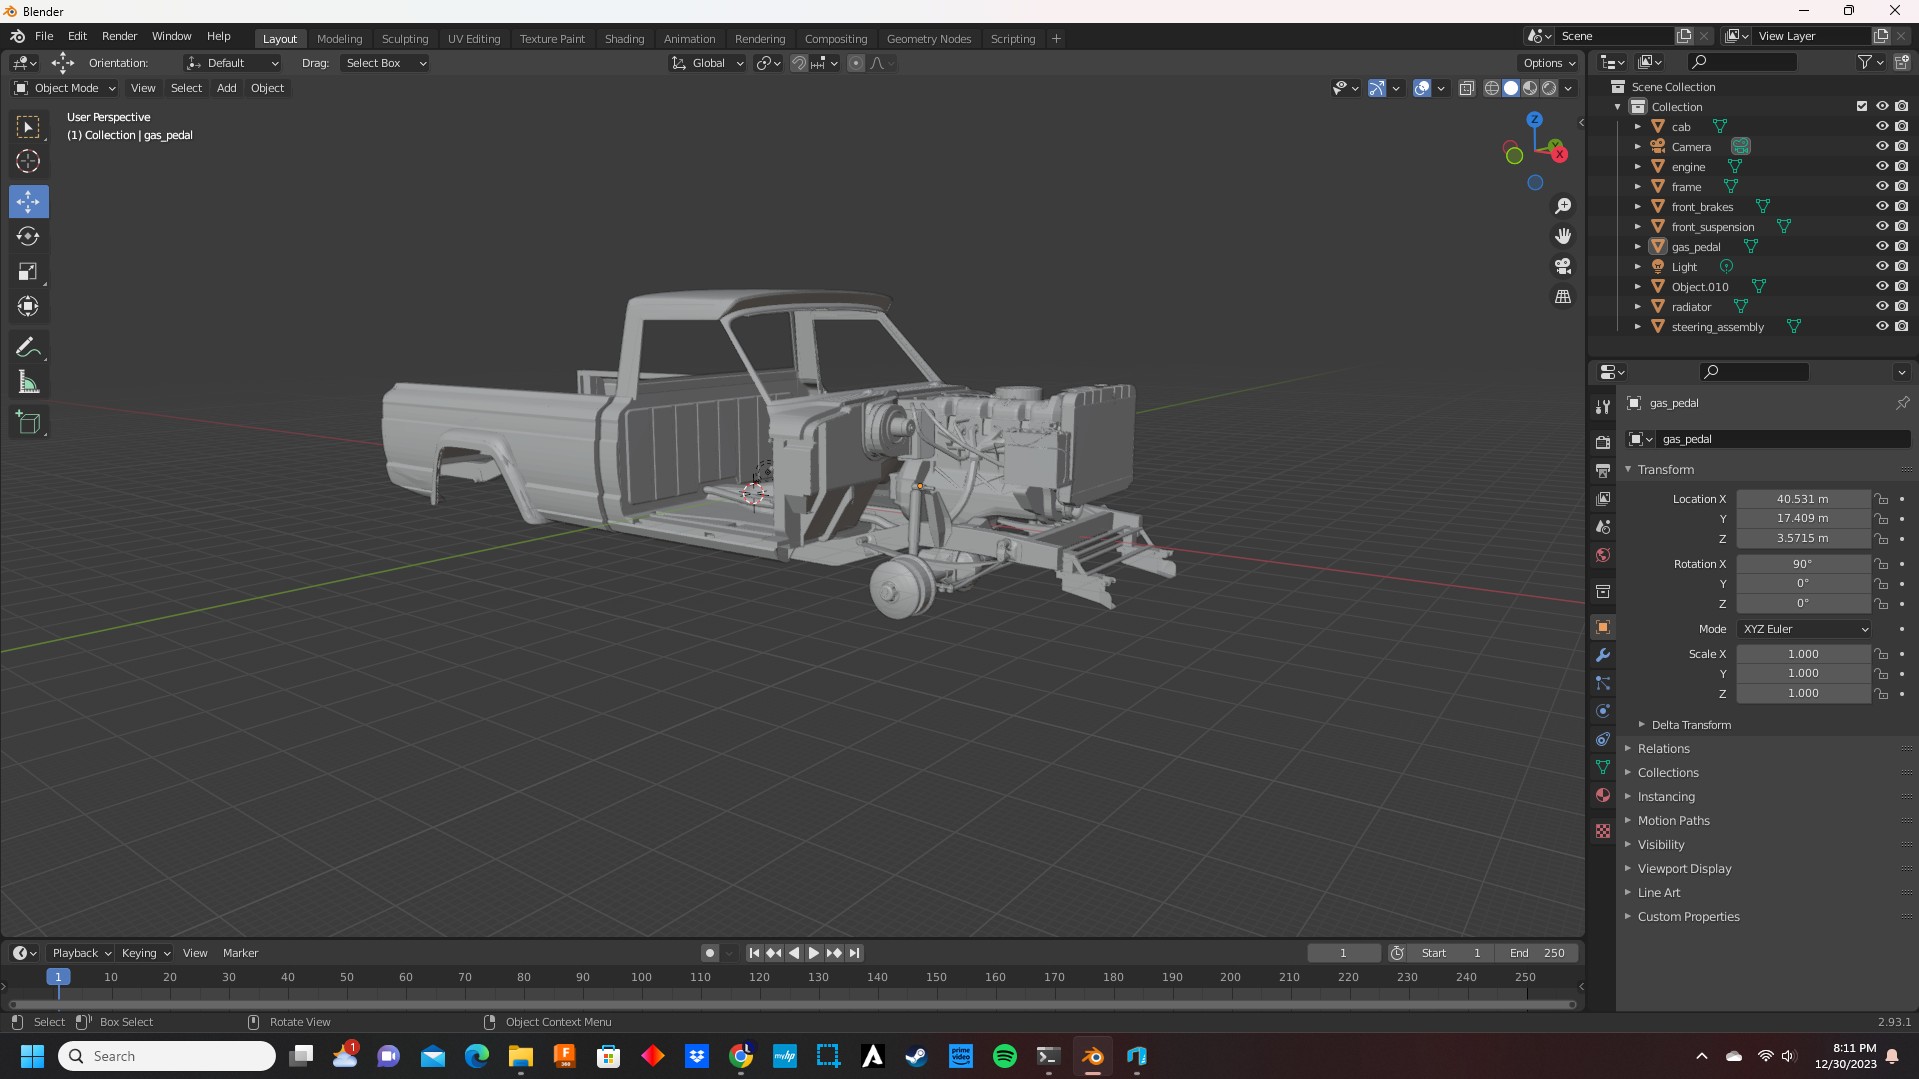
Task: Click the Options button in header
Action: click(1548, 63)
